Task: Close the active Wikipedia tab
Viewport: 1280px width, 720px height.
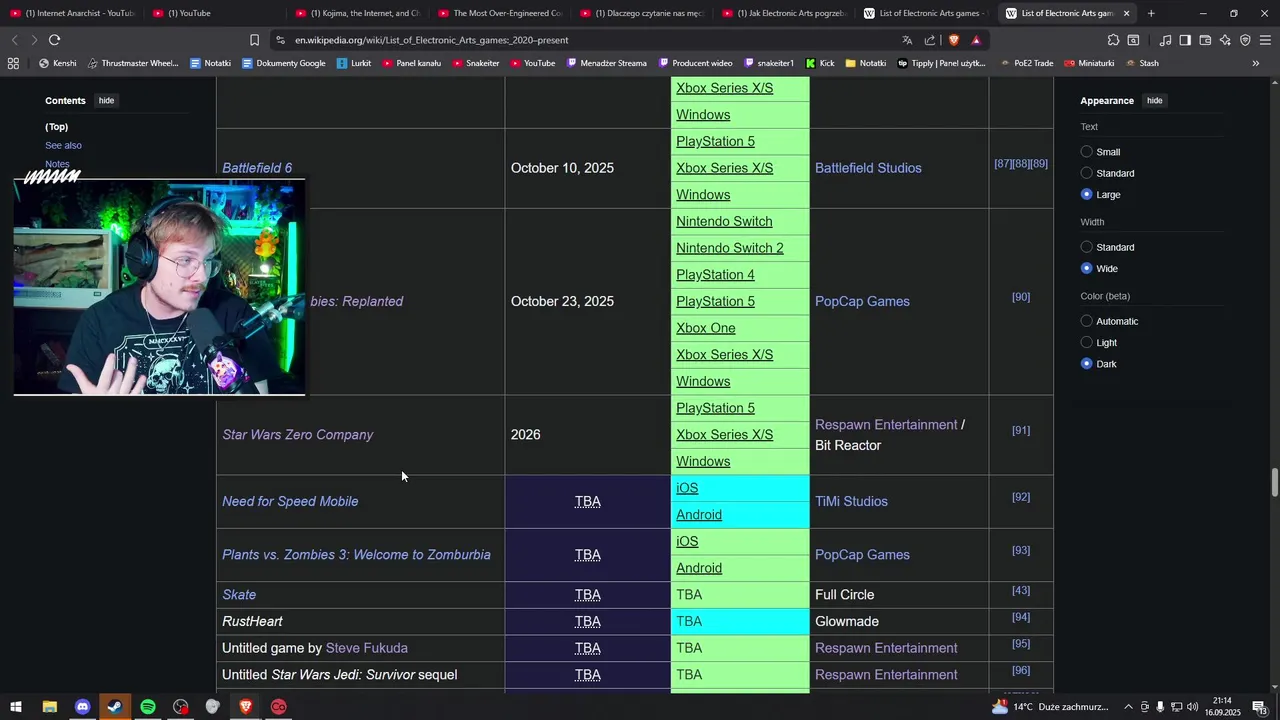Action: tap(1127, 13)
